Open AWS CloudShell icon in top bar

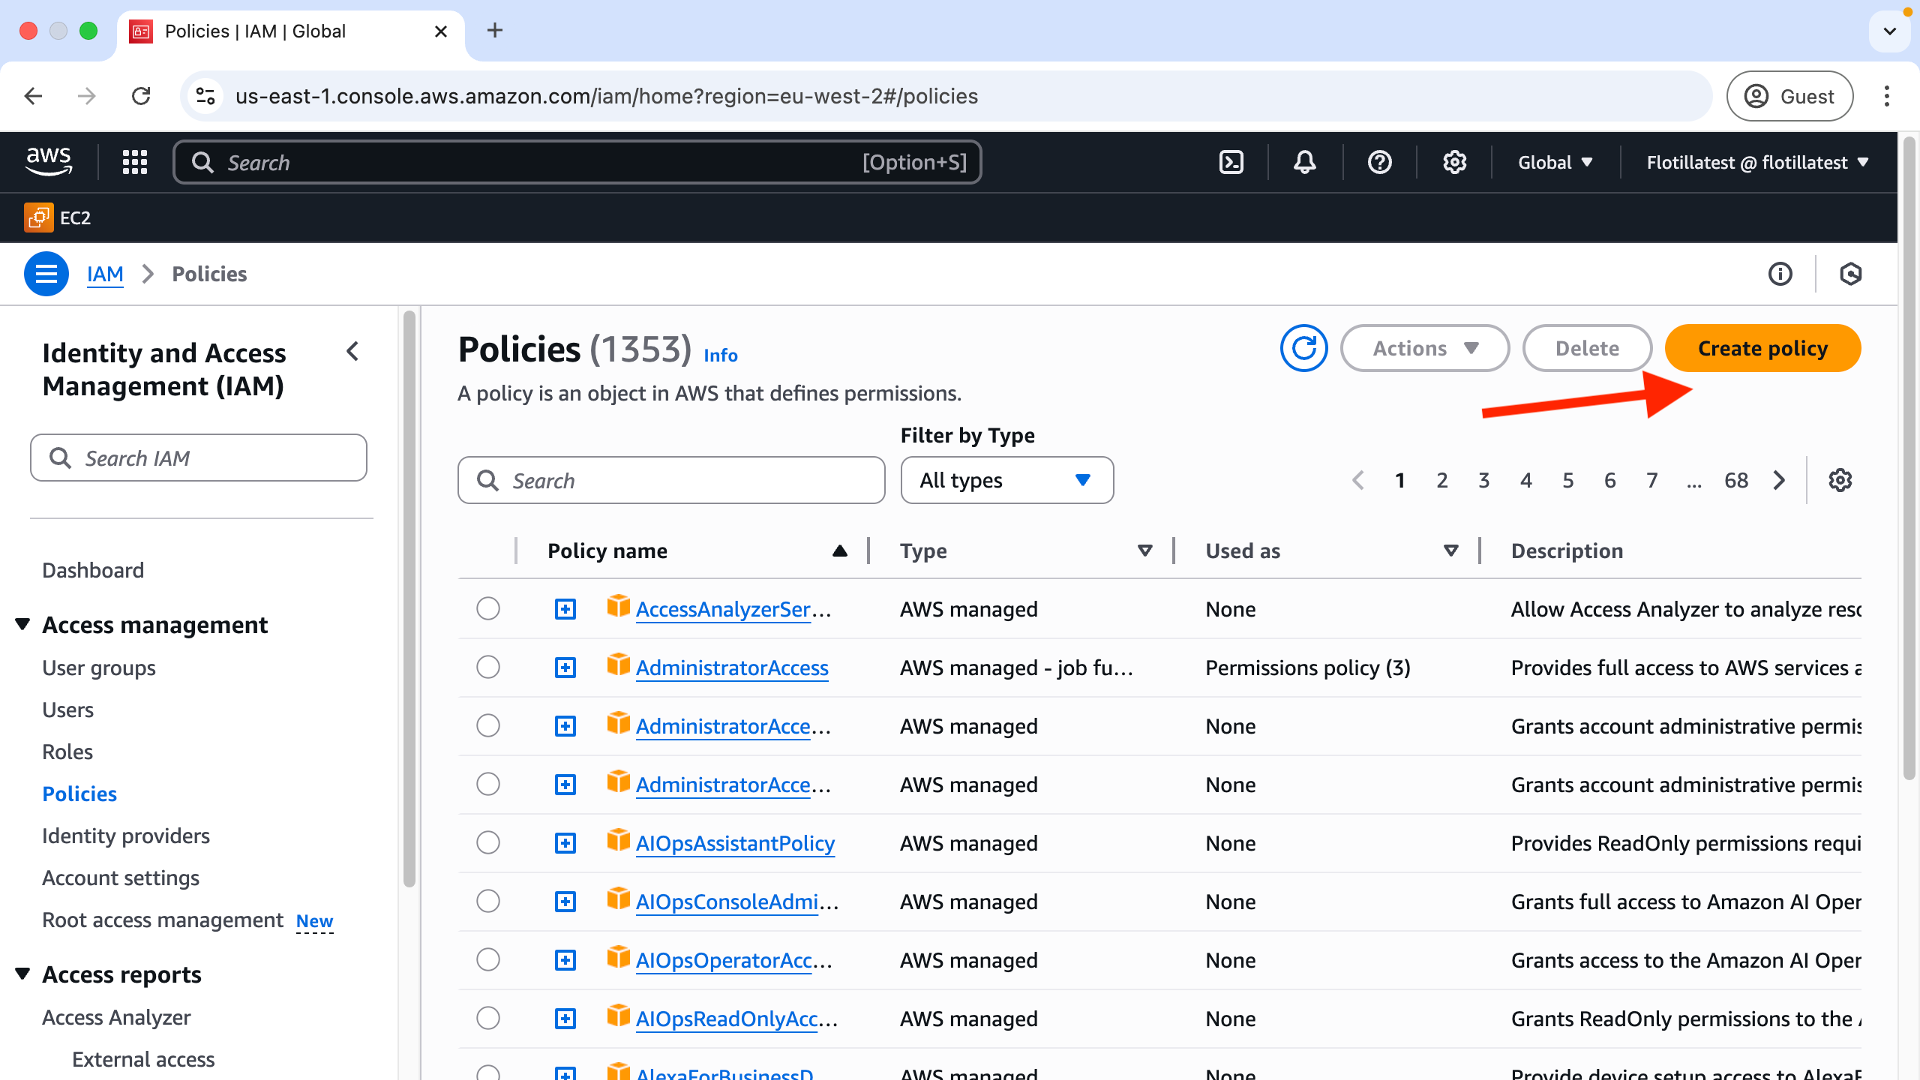[1231, 162]
